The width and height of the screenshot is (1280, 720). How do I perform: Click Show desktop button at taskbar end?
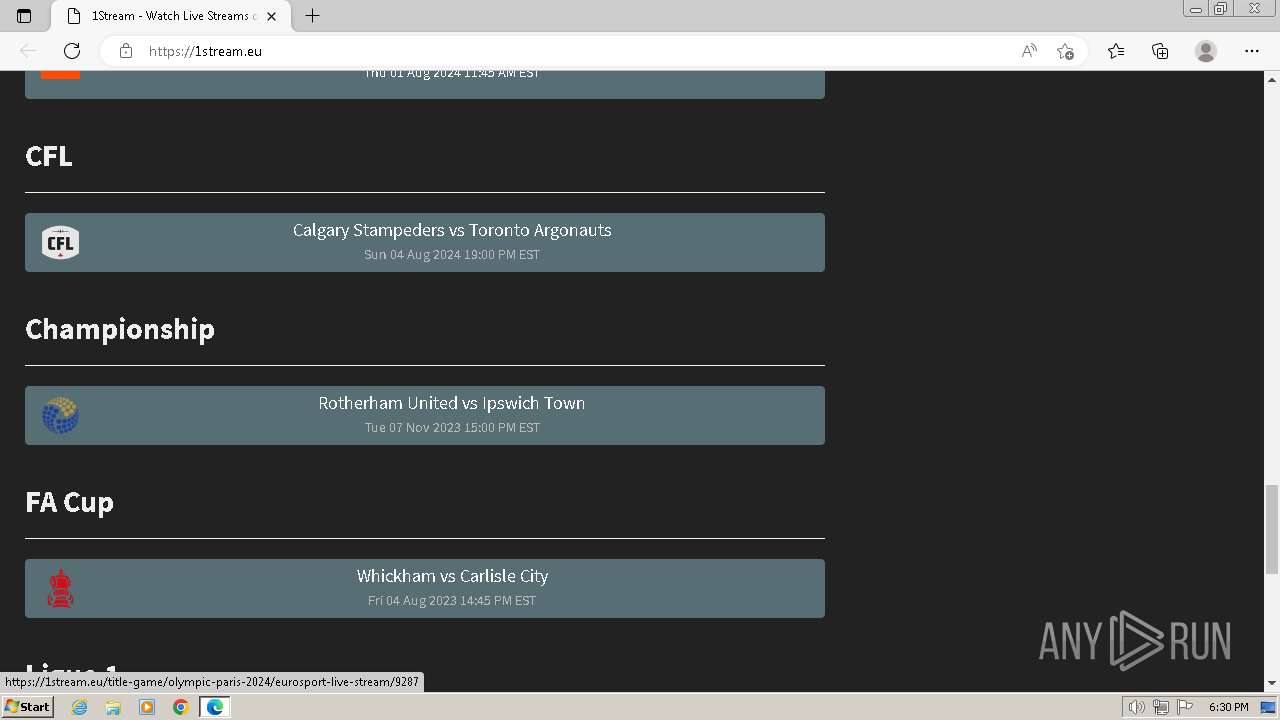(x=1270, y=707)
